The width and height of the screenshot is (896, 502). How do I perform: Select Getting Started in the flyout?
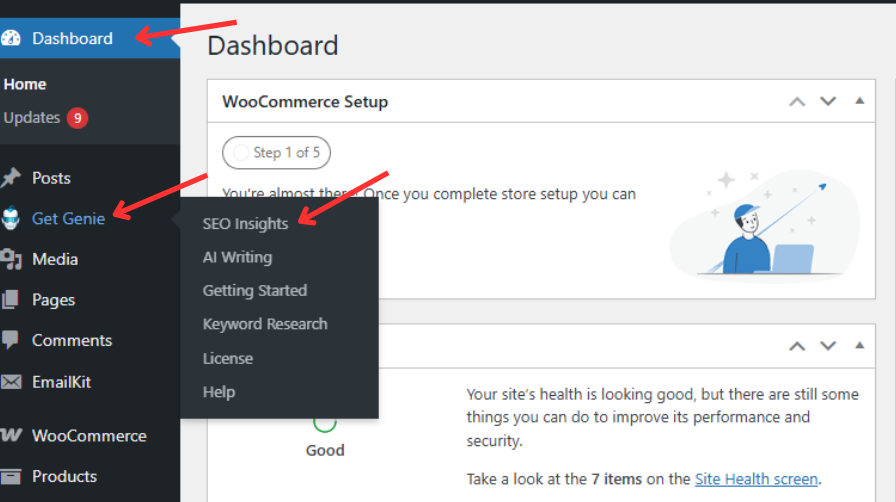[255, 290]
